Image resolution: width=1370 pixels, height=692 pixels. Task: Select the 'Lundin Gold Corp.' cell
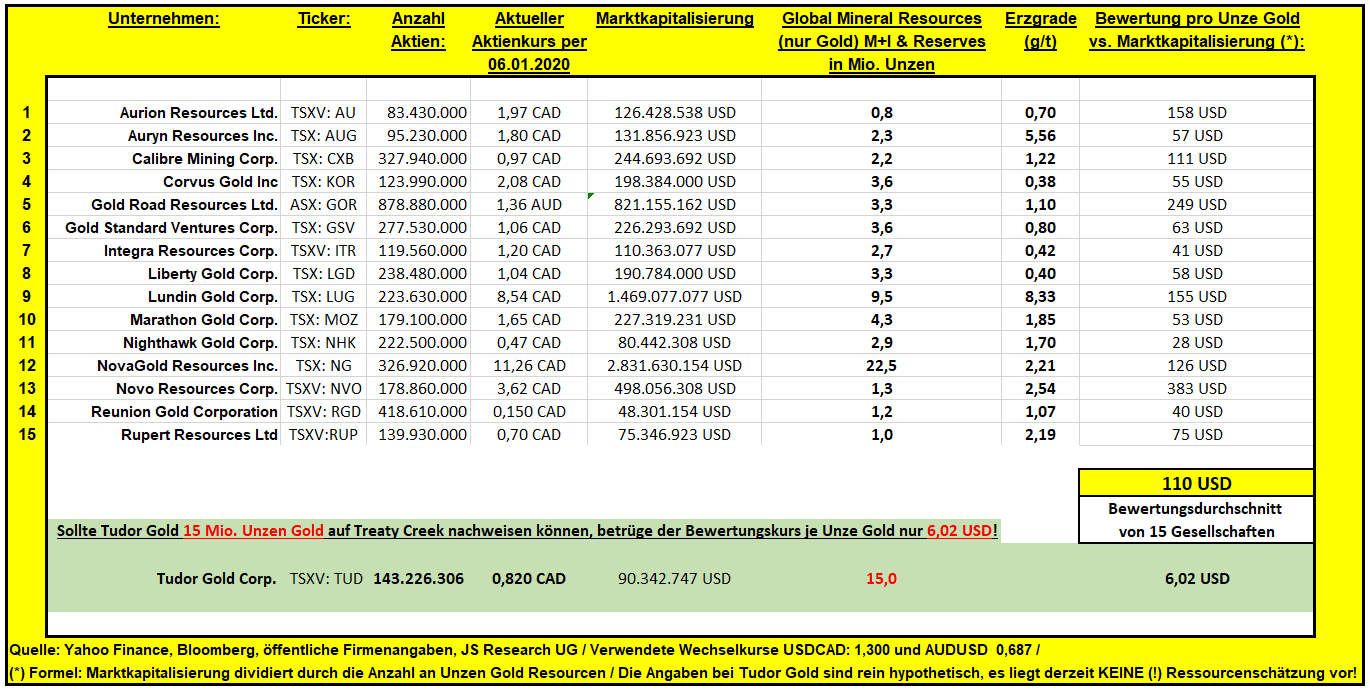[213, 297]
